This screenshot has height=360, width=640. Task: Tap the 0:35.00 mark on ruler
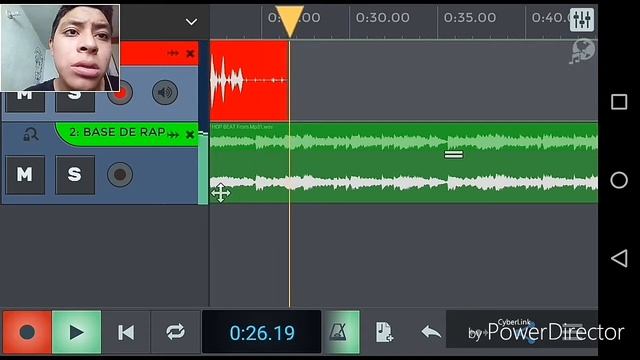[x=470, y=18]
